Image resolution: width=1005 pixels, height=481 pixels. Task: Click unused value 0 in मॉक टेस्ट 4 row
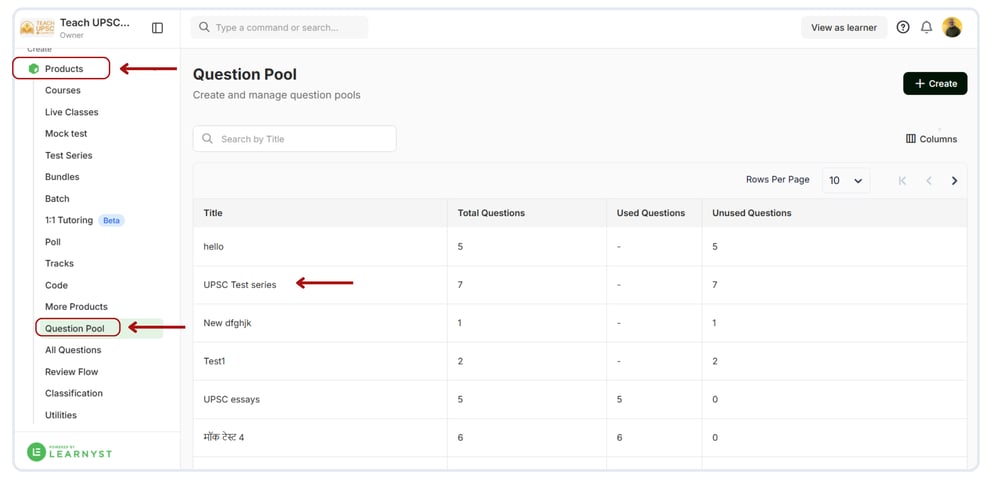715,437
